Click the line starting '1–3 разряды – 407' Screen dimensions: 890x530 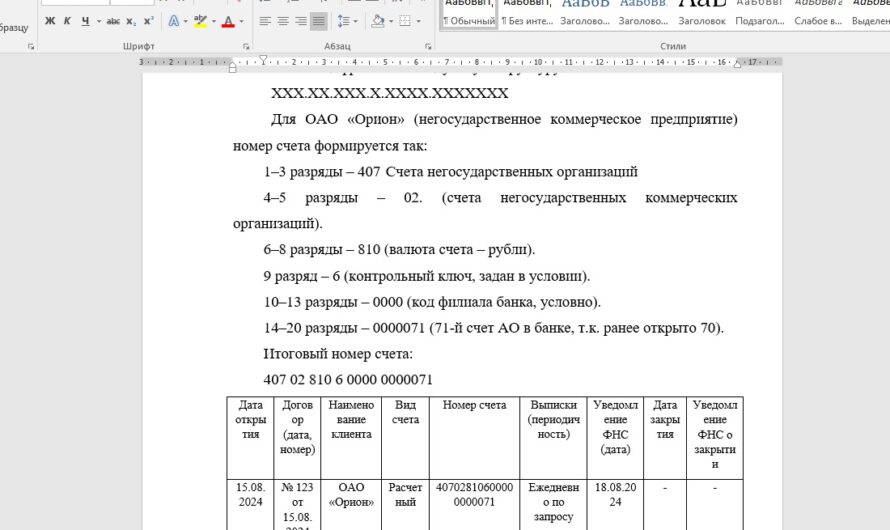pos(451,171)
